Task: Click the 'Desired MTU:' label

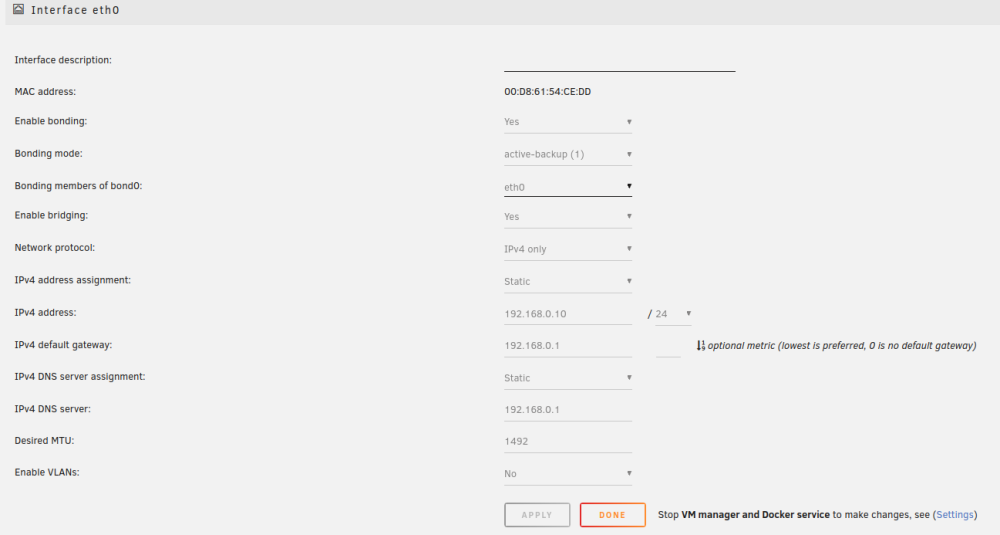Action: (x=45, y=441)
